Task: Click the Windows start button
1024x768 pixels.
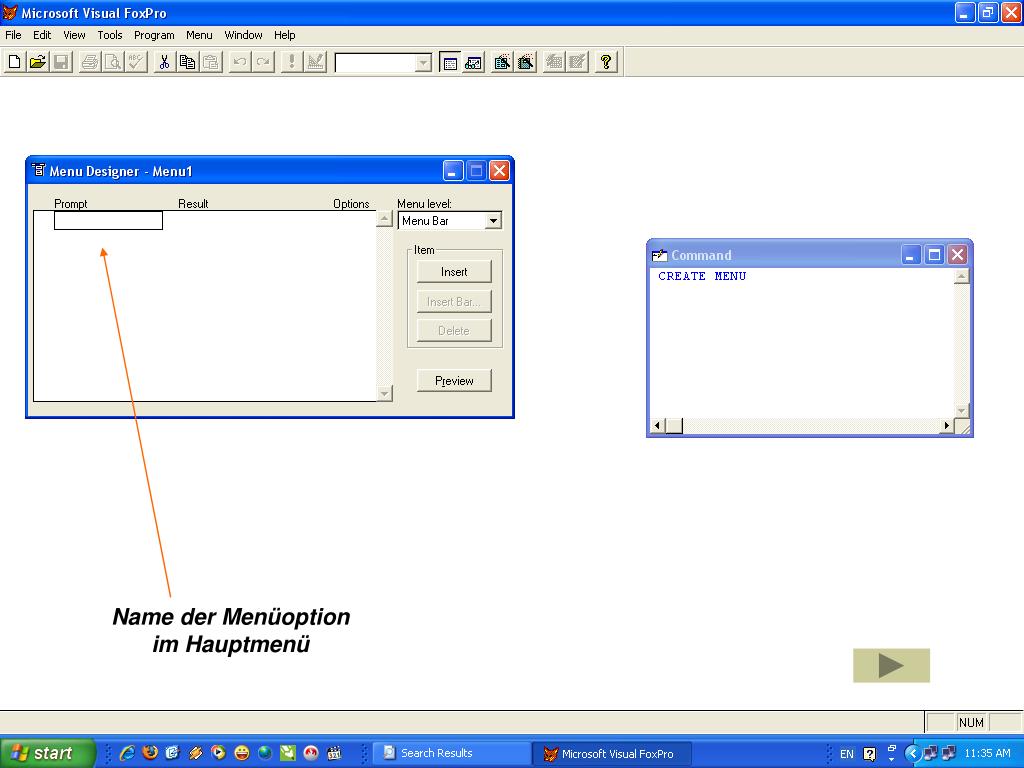Action: [x=48, y=753]
